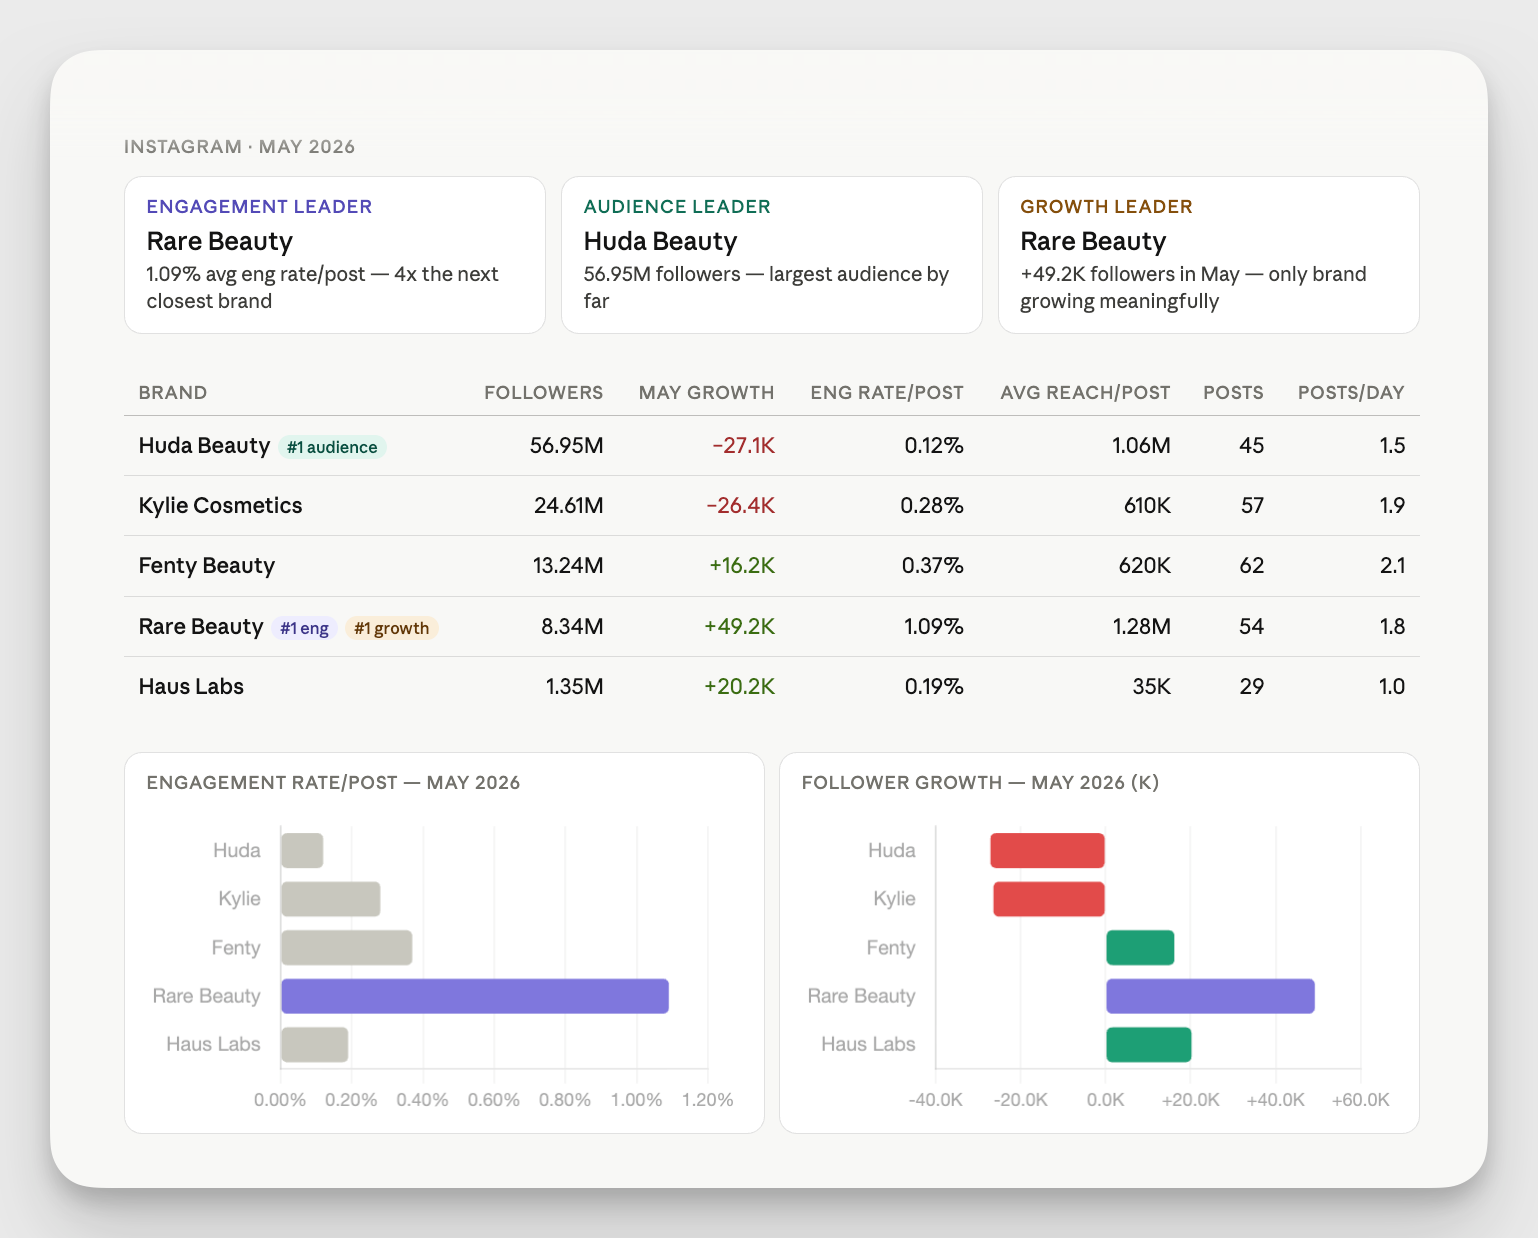Image resolution: width=1538 pixels, height=1238 pixels.
Task: Select the Huda Beauty brand name in table
Action: 204,446
